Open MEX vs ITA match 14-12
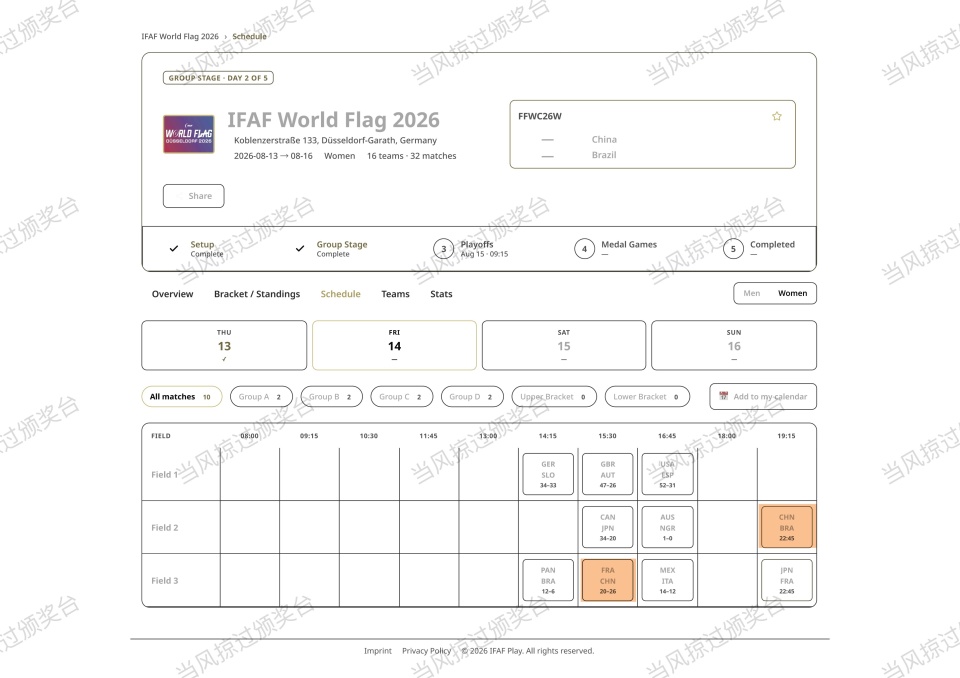The height and width of the screenshot is (678, 960). pos(667,581)
